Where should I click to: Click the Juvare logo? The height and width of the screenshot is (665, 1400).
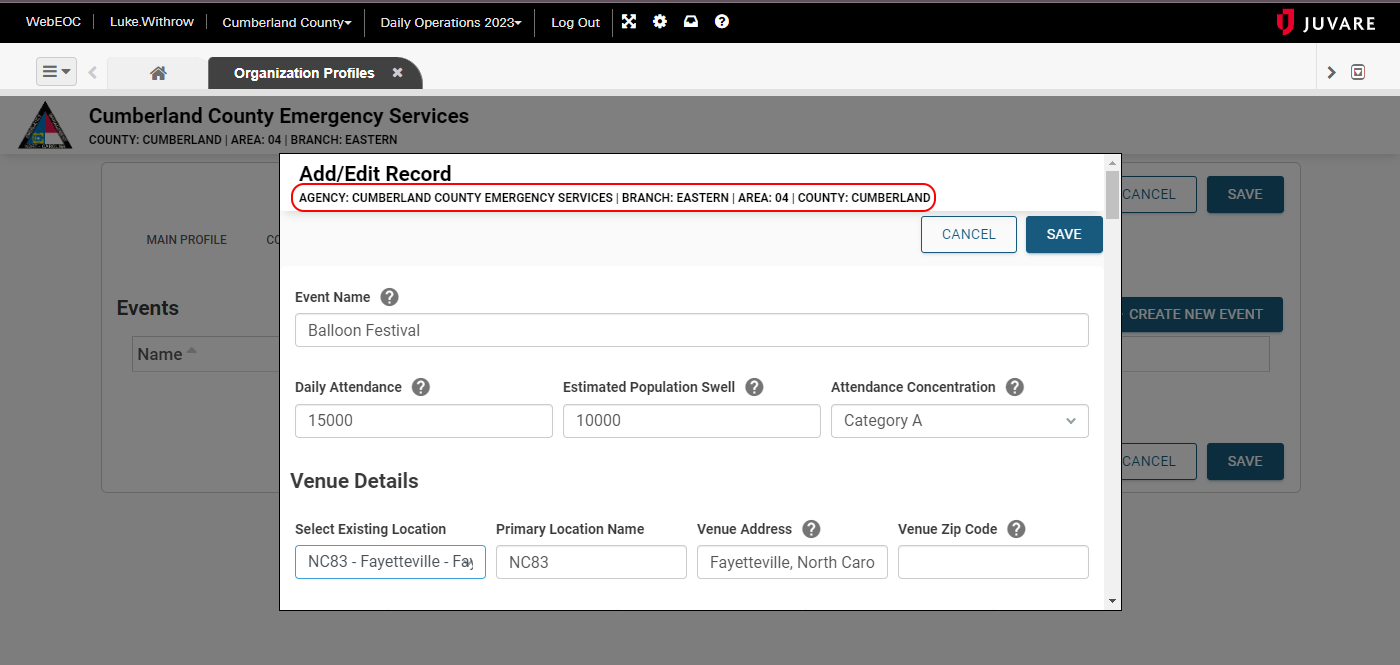click(1325, 21)
